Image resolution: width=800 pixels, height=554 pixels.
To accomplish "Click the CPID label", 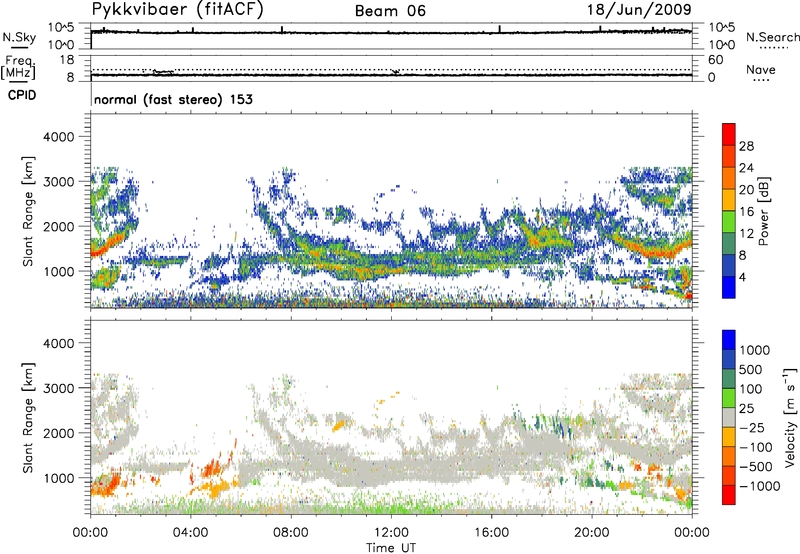I will 22,95.
